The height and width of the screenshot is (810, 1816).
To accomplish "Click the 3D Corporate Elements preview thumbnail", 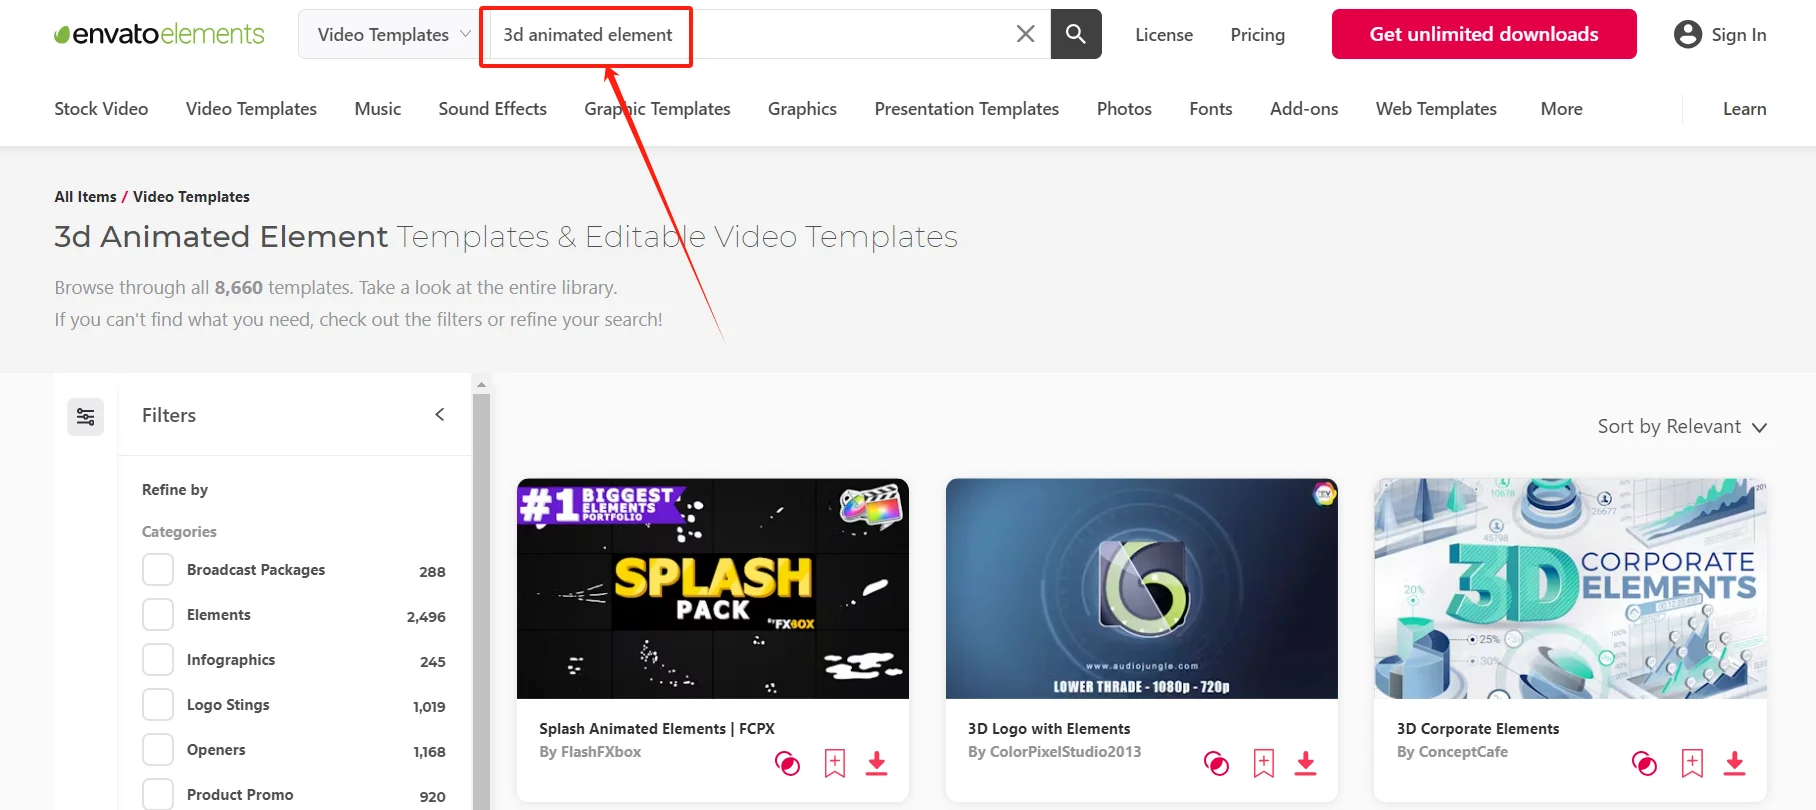I will pos(1570,589).
